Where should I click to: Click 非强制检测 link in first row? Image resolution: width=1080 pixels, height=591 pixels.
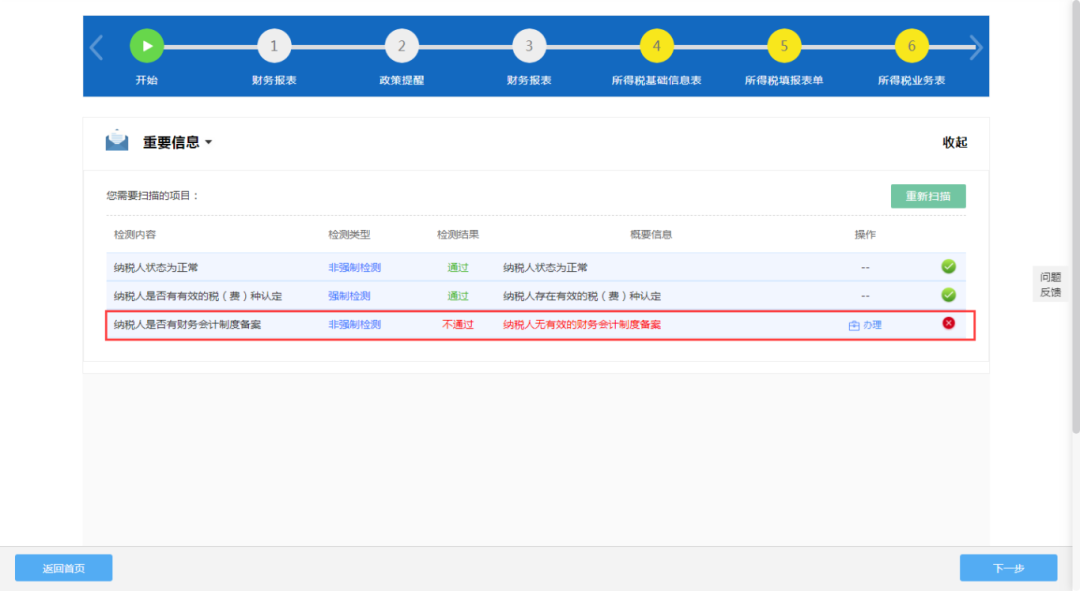click(x=354, y=268)
